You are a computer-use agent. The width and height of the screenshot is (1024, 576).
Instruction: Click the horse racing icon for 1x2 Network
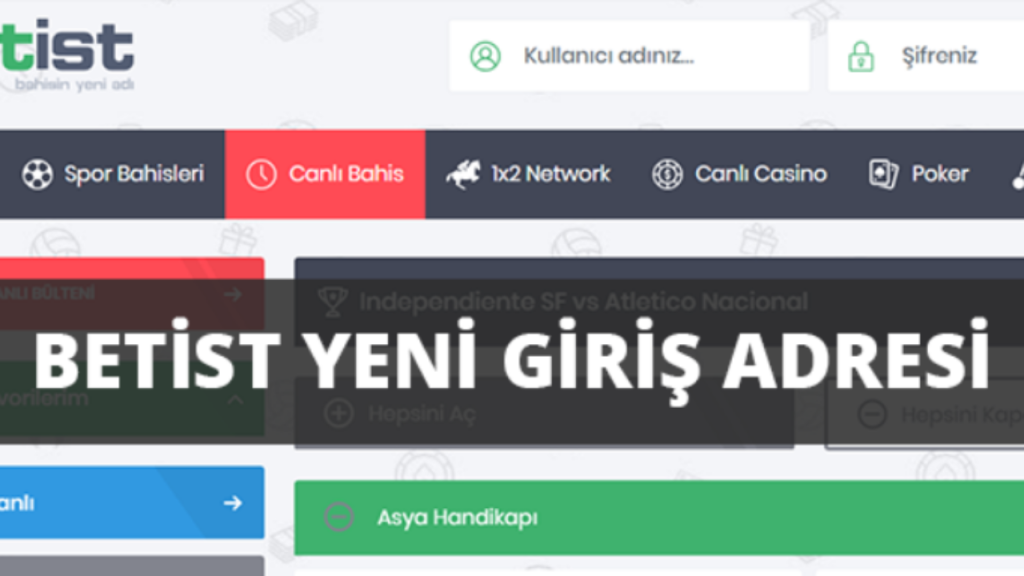(463, 174)
